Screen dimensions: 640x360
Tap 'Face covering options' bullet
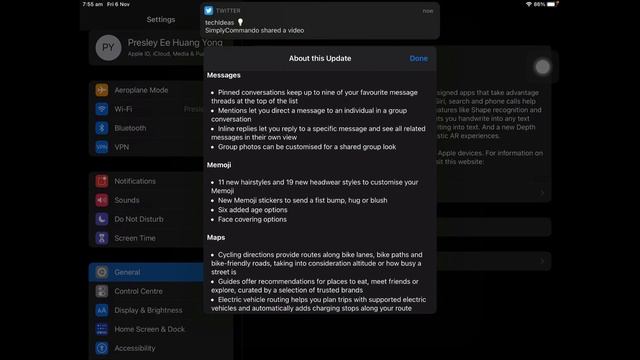click(x=252, y=219)
